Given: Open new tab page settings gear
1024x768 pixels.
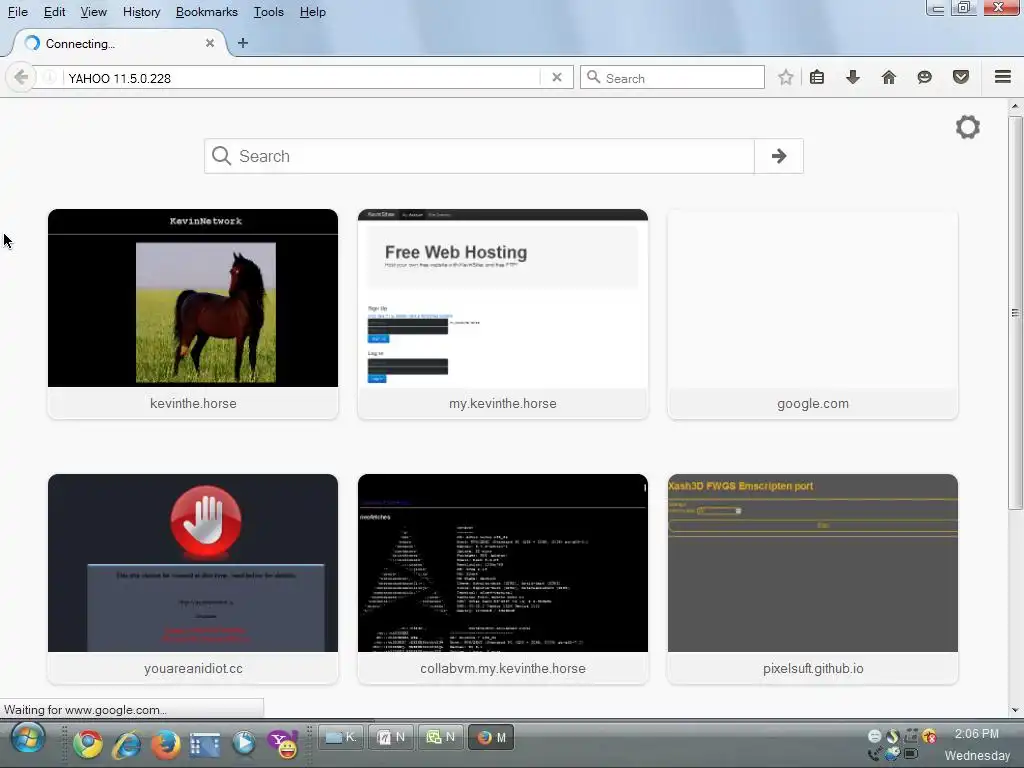Looking at the screenshot, I should coord(967,127).
